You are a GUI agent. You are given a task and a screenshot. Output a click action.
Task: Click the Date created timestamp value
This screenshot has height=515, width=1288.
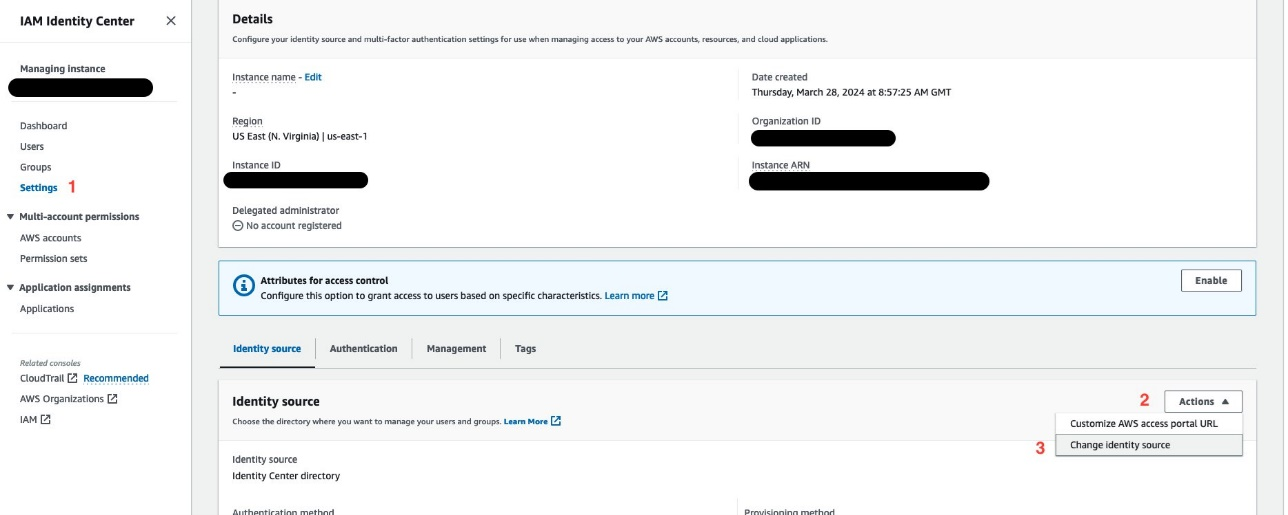pos(851,92)
